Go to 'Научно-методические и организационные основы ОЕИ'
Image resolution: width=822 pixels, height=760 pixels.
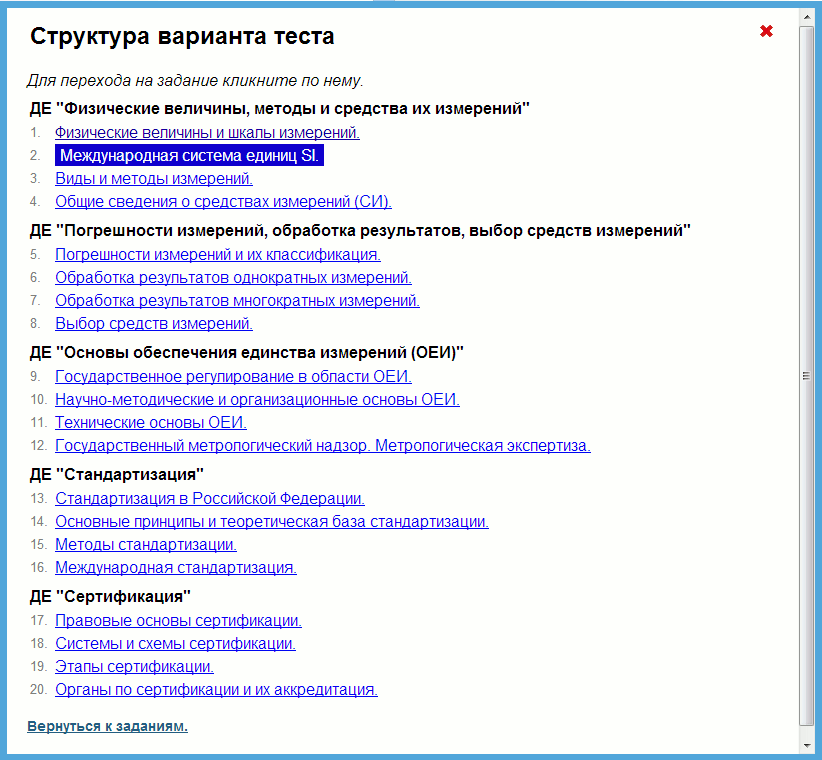click(257, 400)
